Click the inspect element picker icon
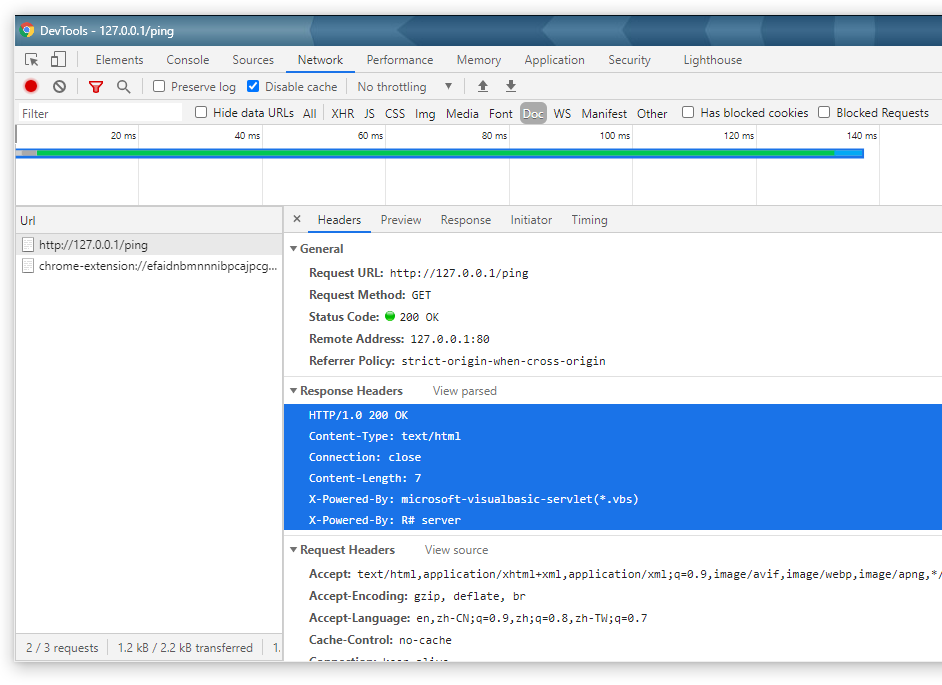 32,60
